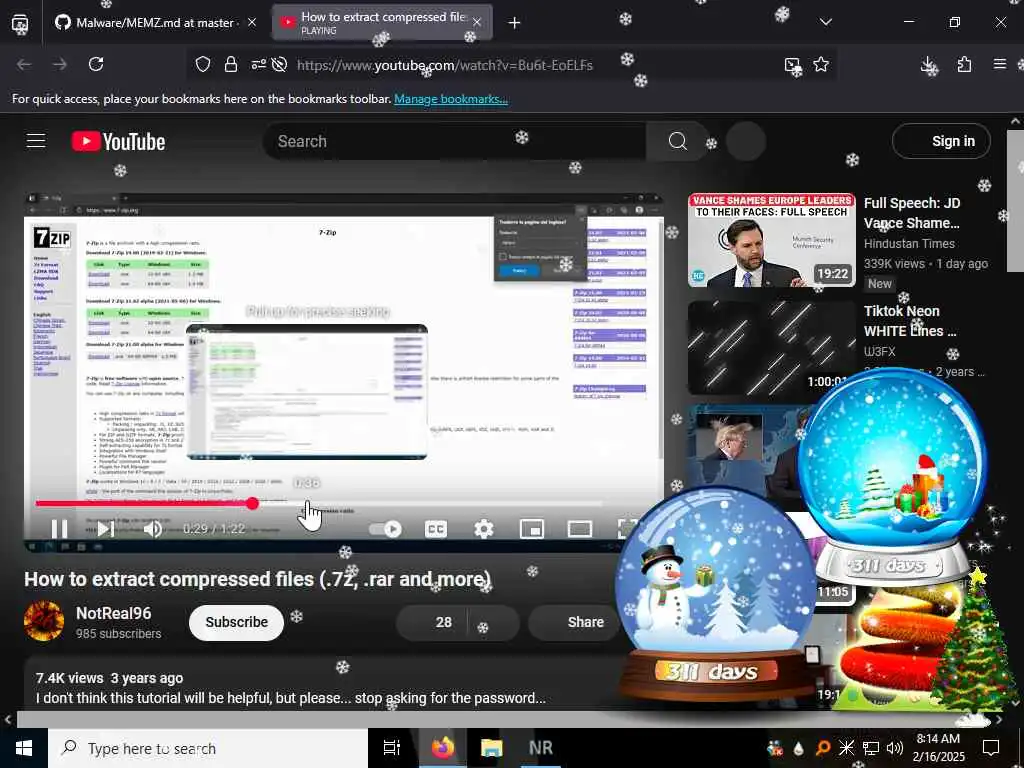Like the video with 28 likes
The width and height of the screenshot is (1024, 768).
(432, 622)
